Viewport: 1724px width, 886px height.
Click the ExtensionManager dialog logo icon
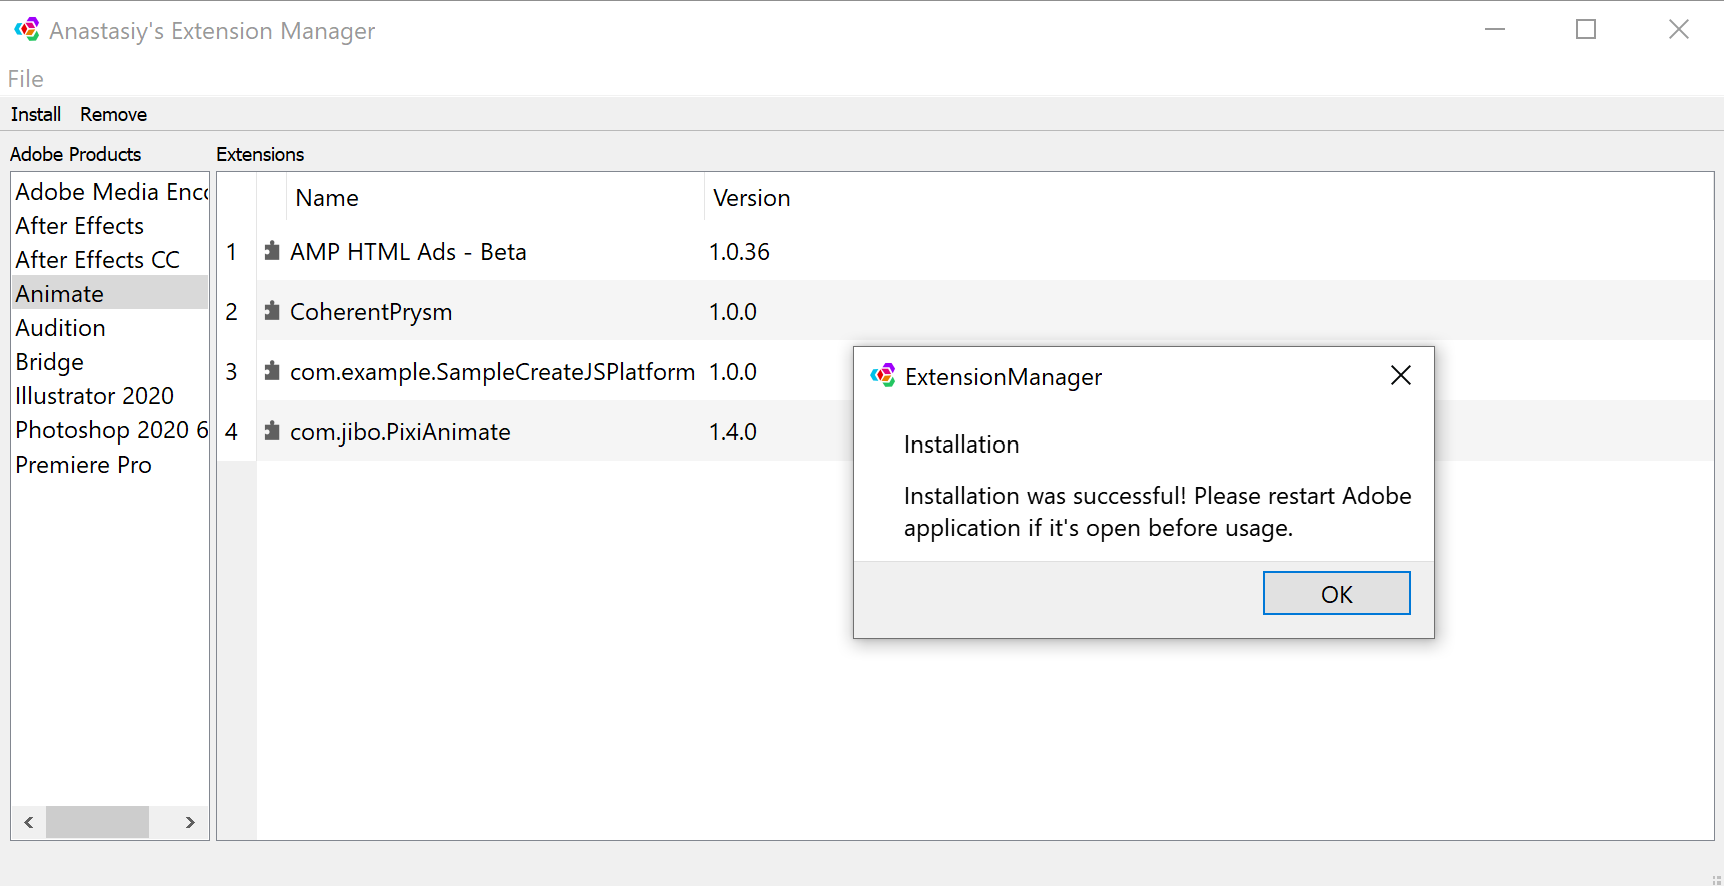coord(883,376)
